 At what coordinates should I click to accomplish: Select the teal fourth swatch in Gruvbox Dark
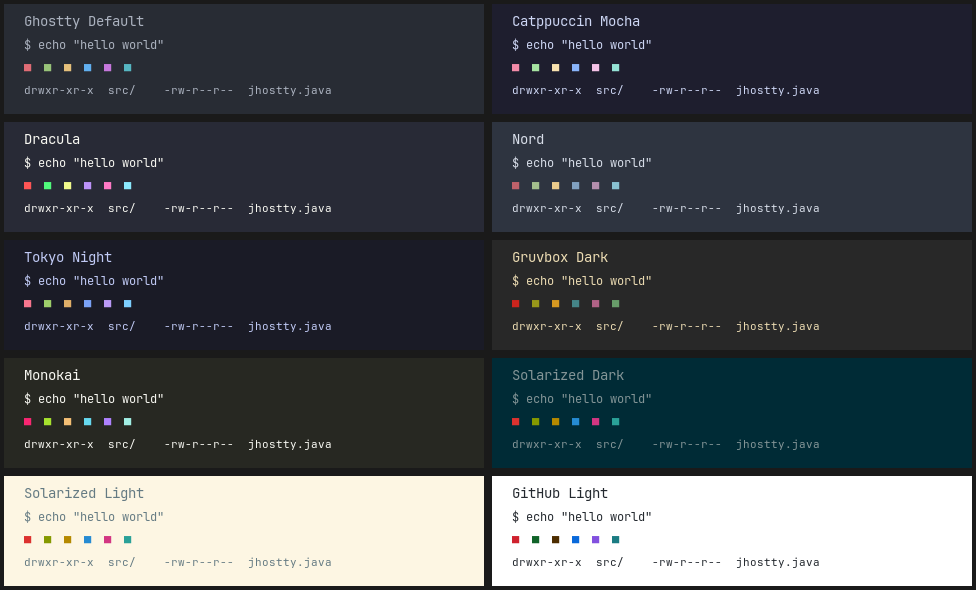pos(576,304)
